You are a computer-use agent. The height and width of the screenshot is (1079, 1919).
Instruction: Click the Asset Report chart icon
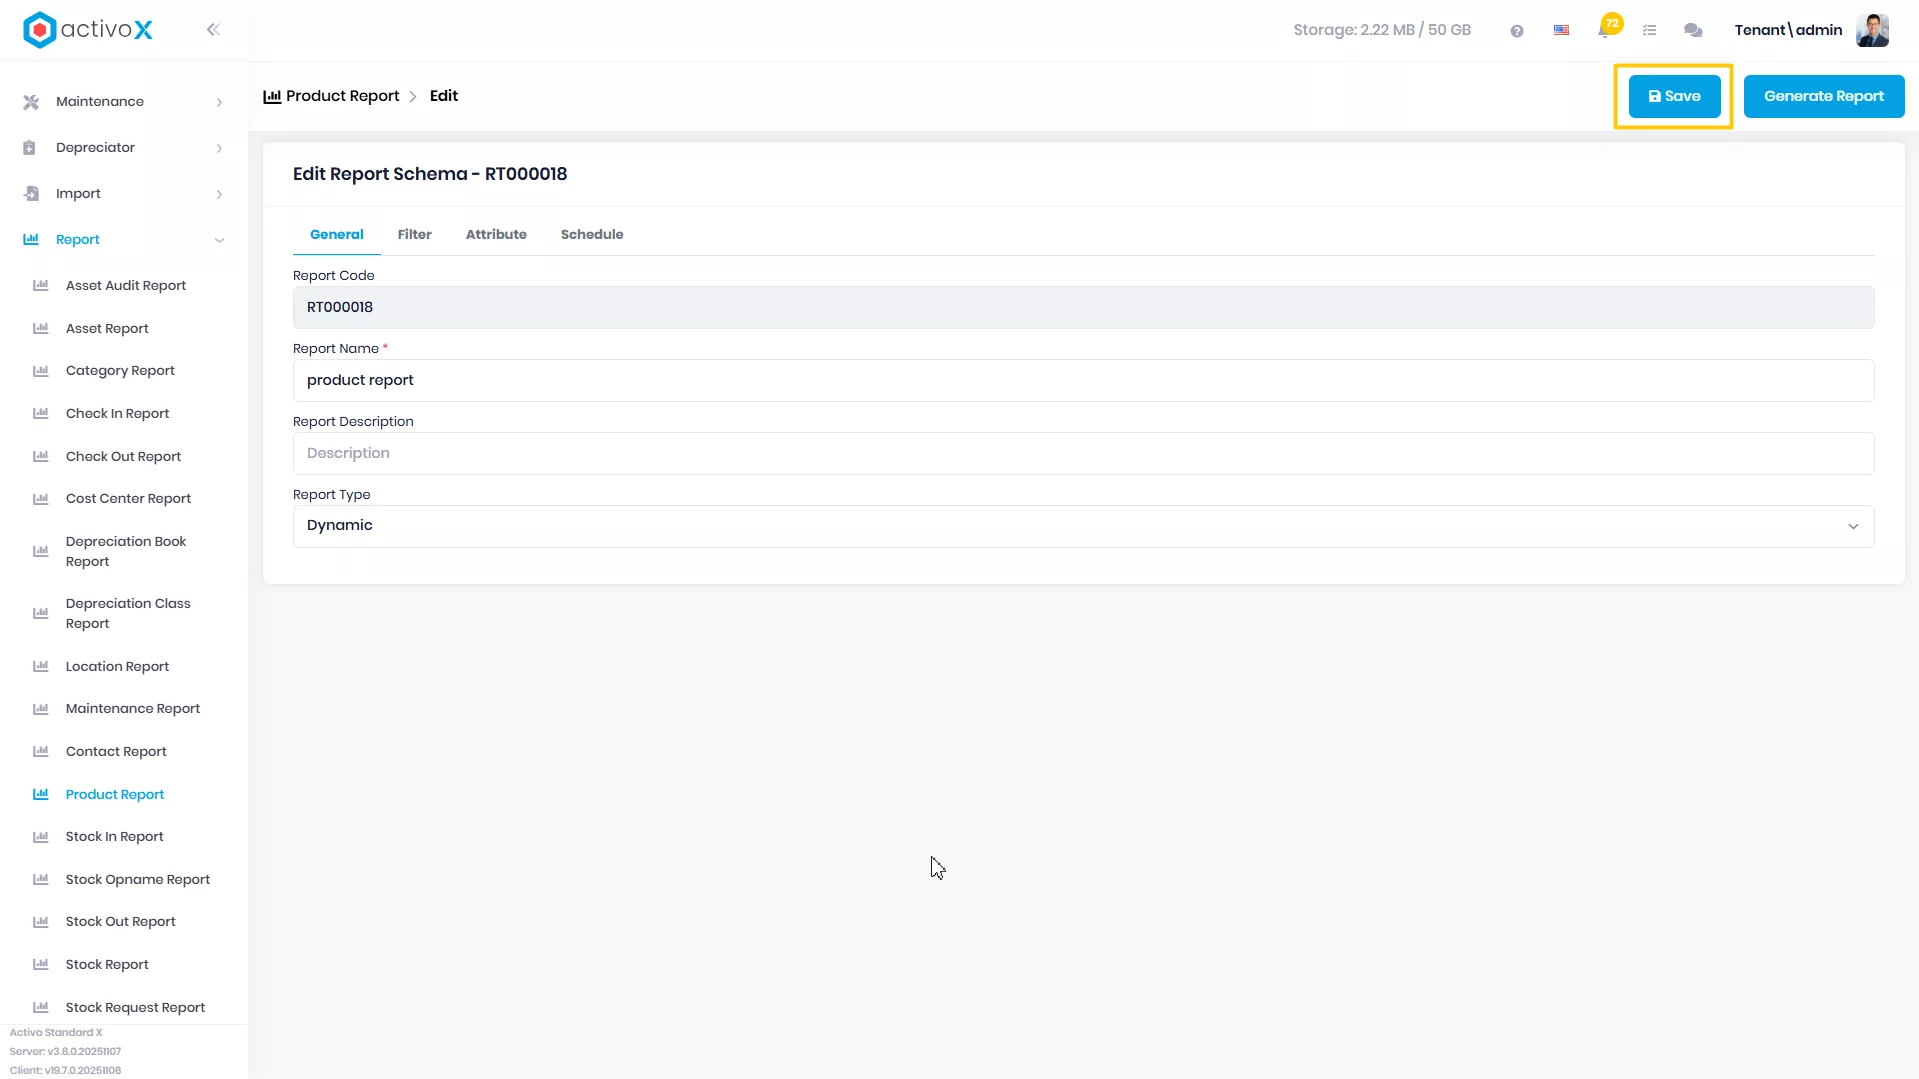point(41,329)
